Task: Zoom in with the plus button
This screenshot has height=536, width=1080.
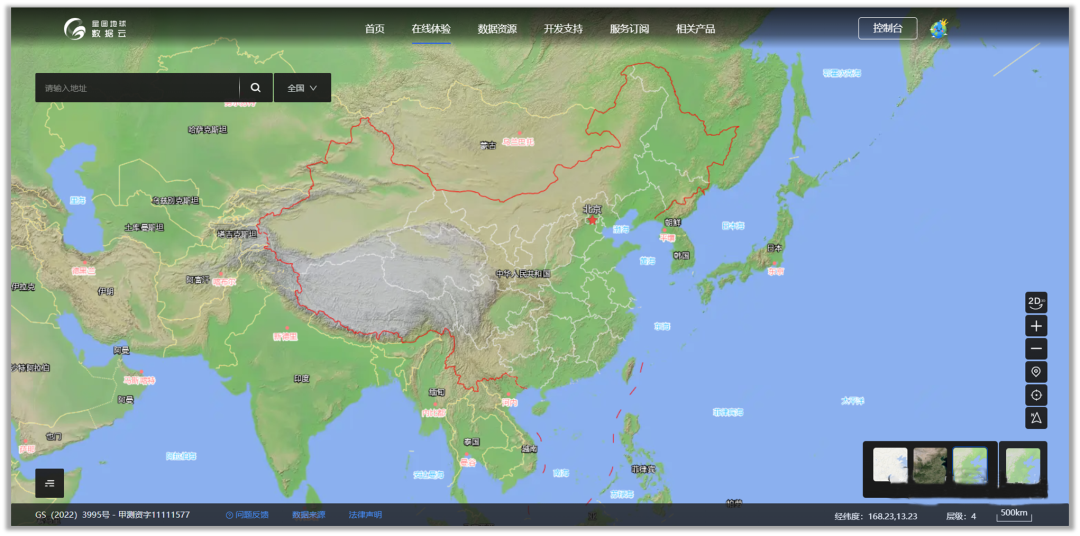Action: [x=1036, y=326]
